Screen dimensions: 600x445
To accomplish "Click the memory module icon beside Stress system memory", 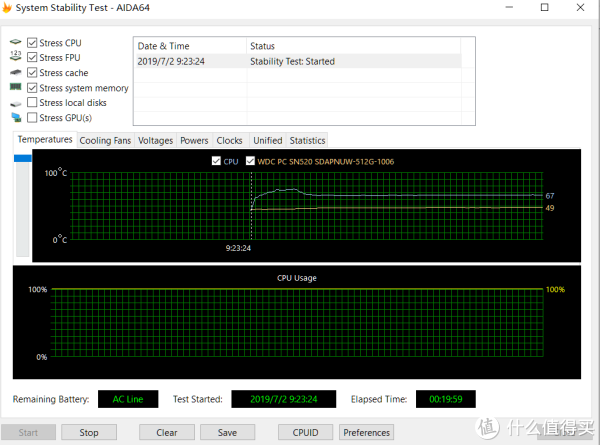I will click(x=16, y=87).
